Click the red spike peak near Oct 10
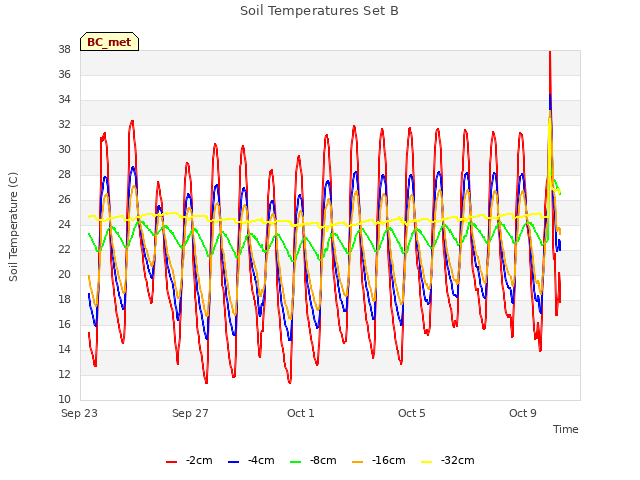This screenshot has height=480, width=640. coord(550,52)
